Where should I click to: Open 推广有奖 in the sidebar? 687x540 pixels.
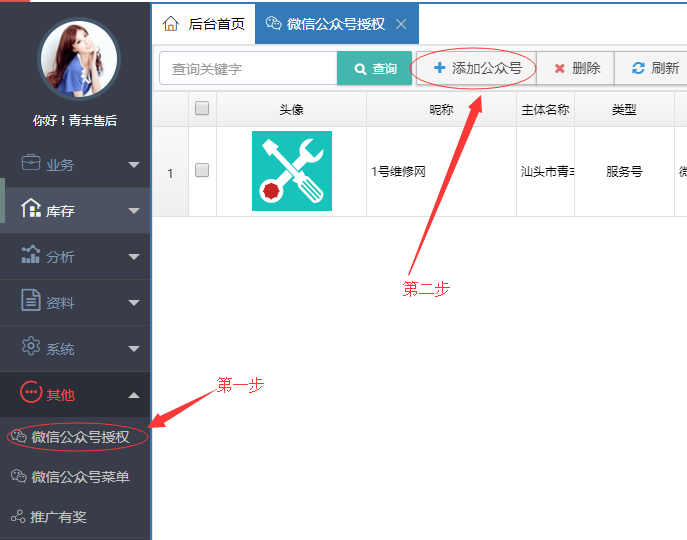tap(75, 517)
